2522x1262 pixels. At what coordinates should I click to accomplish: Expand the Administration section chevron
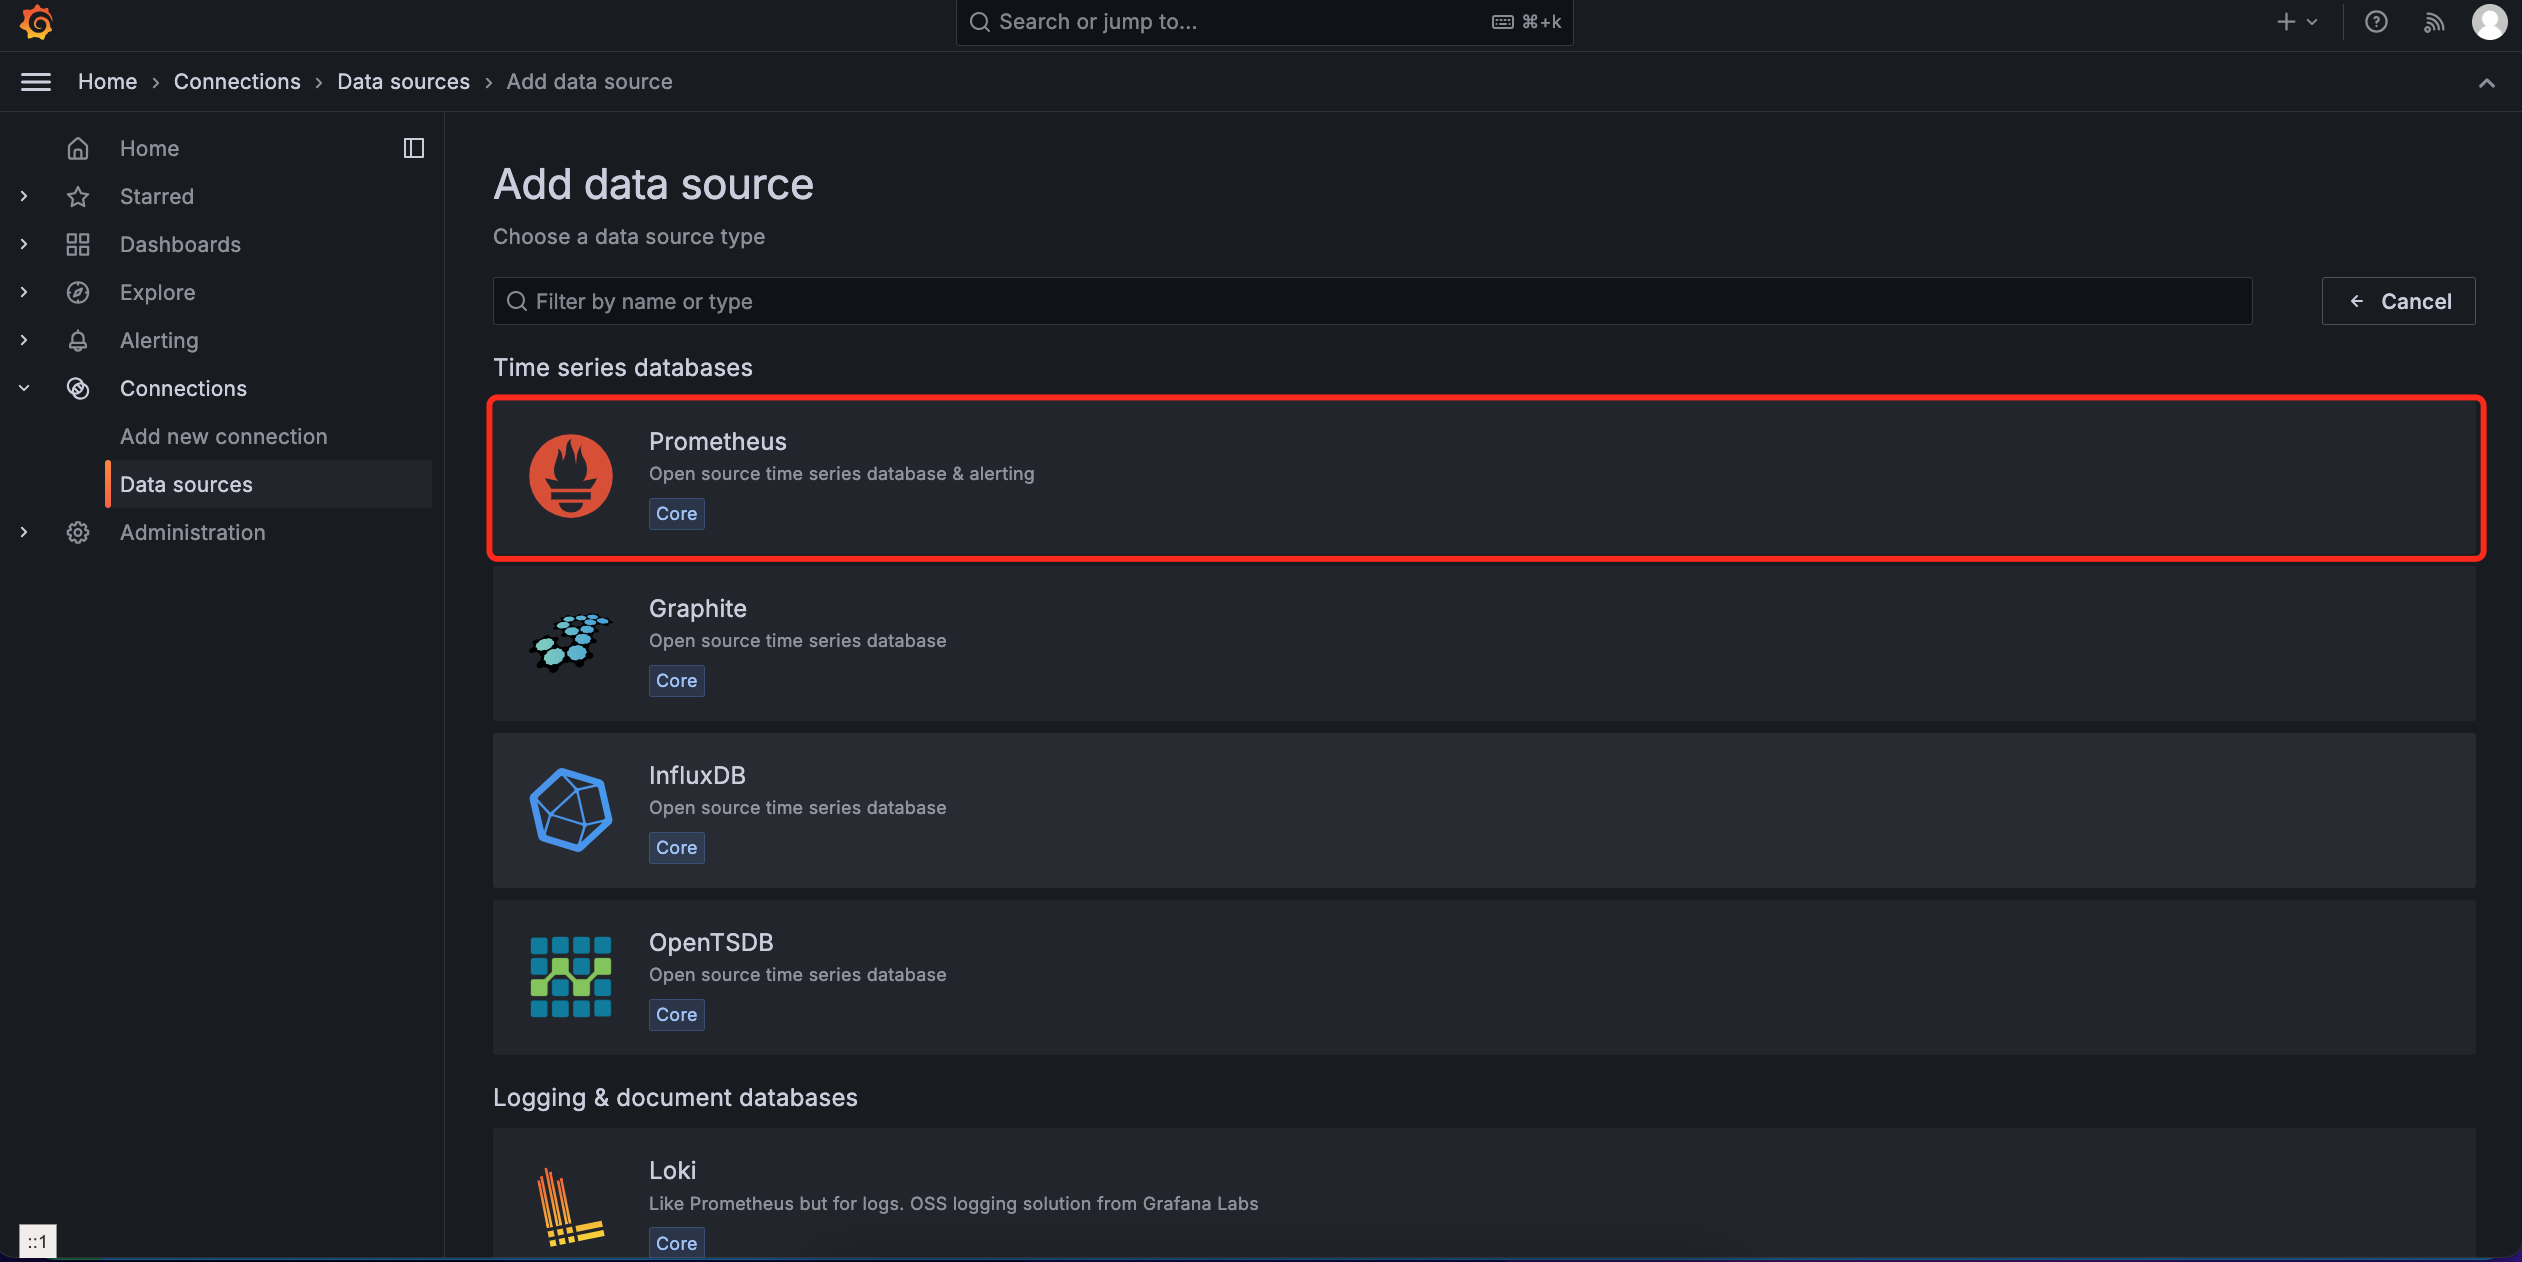click(x=24, y=532)
